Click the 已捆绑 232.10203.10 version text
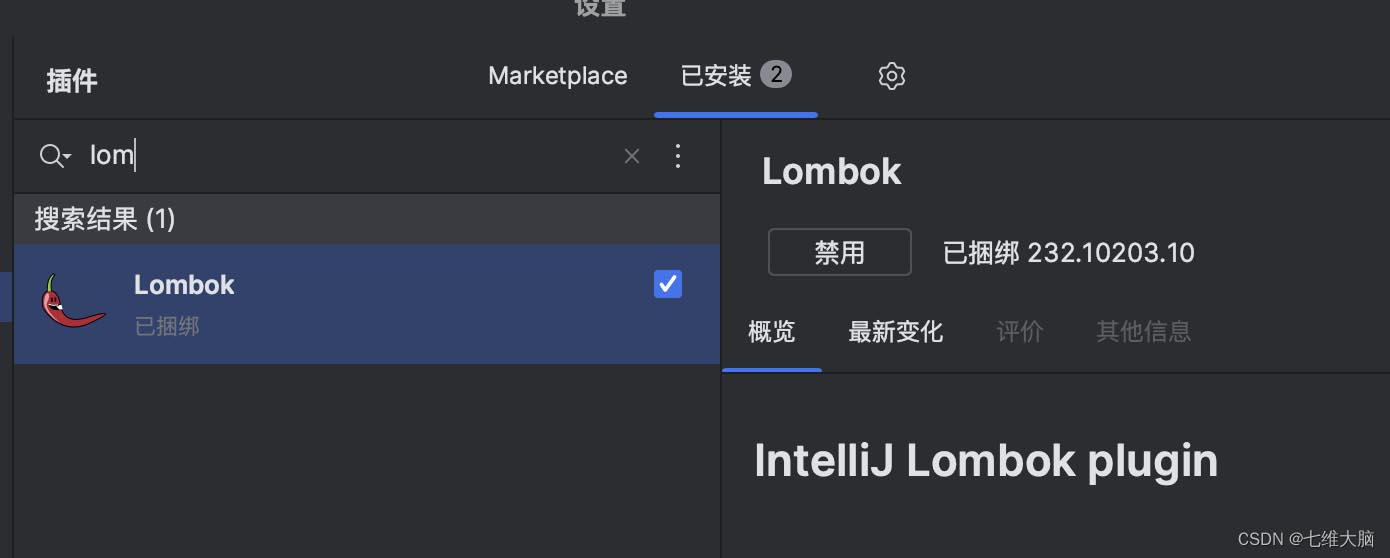1390x558 pixels. [x=1068, y=252]
